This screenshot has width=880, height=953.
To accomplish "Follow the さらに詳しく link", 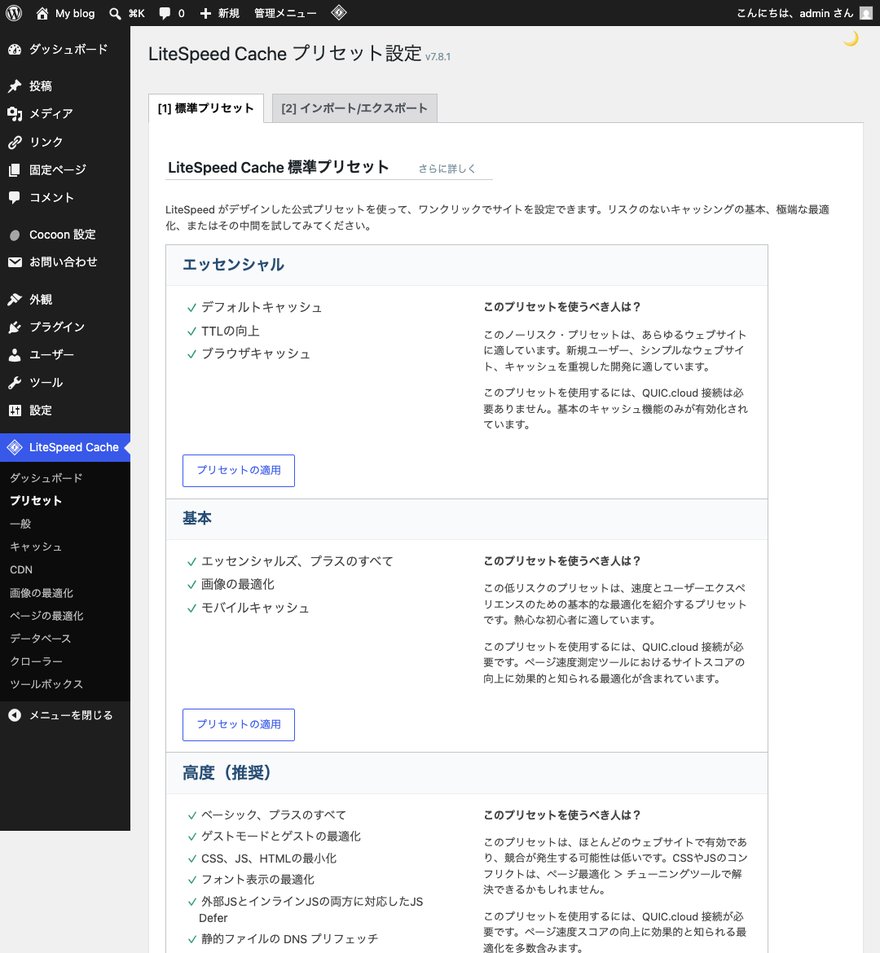I will (x=447, y=168).
